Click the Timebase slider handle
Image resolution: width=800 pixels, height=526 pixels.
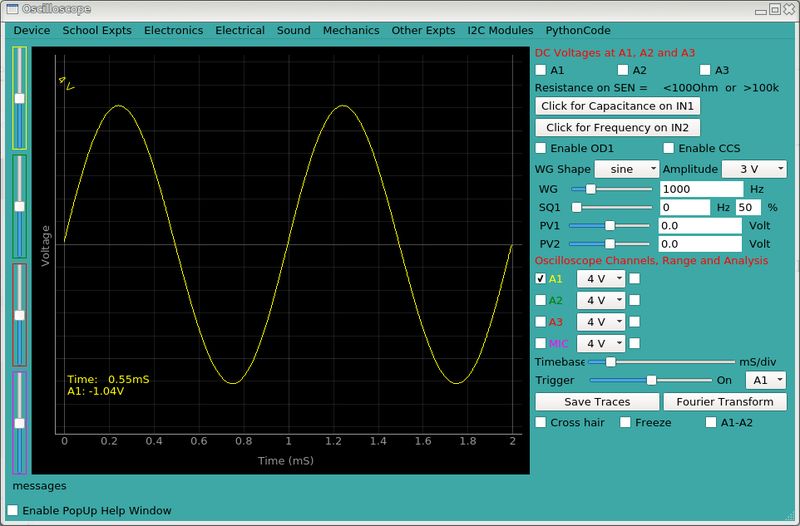point(610,362)
